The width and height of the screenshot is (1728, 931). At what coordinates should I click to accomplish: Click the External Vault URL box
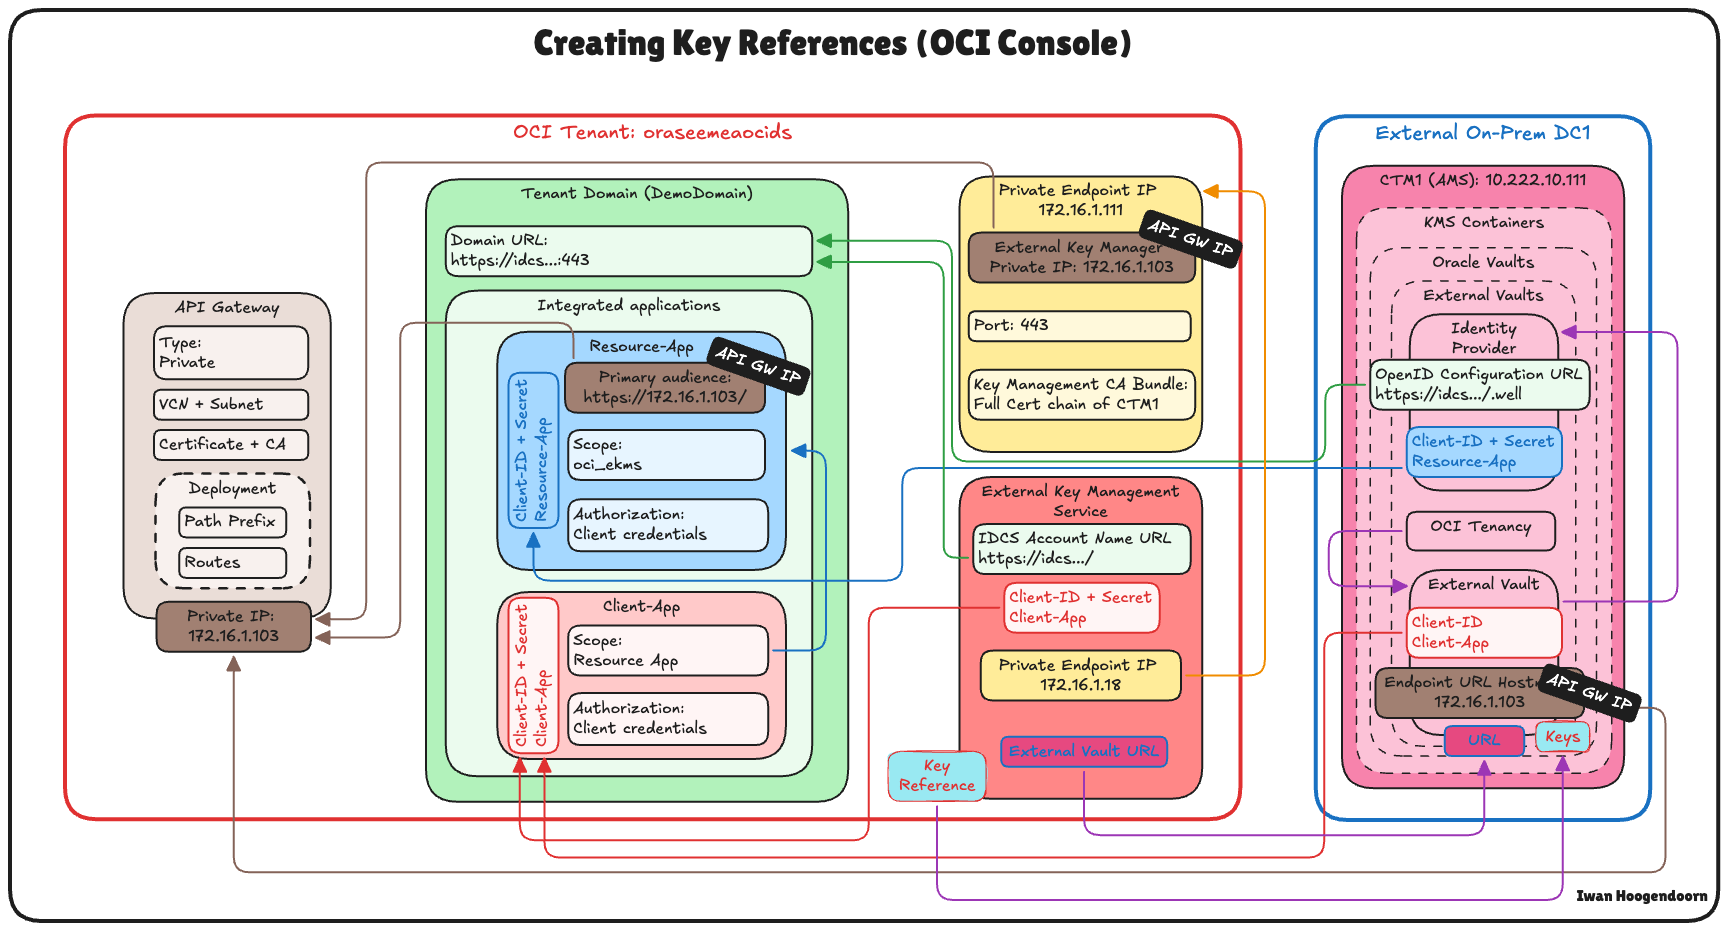pyautogui.click(x=1083, y=752)
